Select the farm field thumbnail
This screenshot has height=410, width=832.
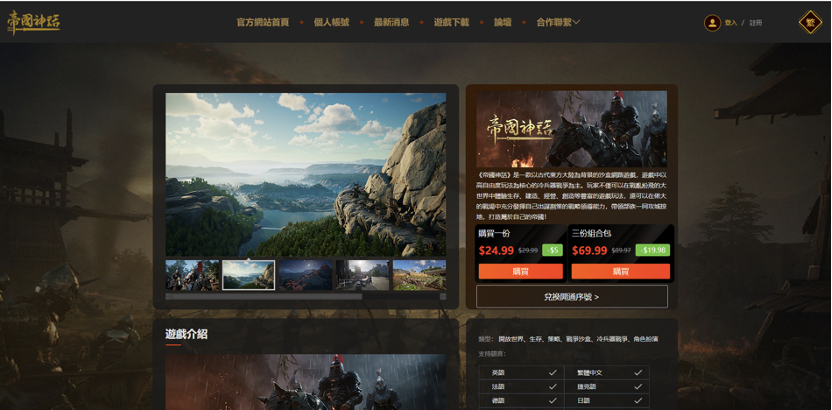419,275
